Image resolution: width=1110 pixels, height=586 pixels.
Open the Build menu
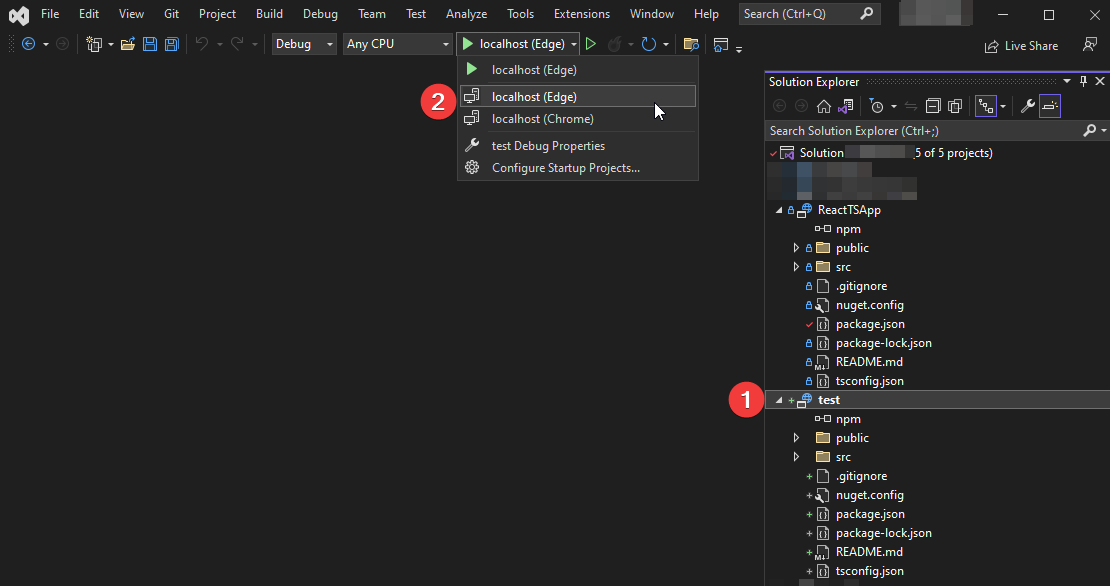[269, 14]
